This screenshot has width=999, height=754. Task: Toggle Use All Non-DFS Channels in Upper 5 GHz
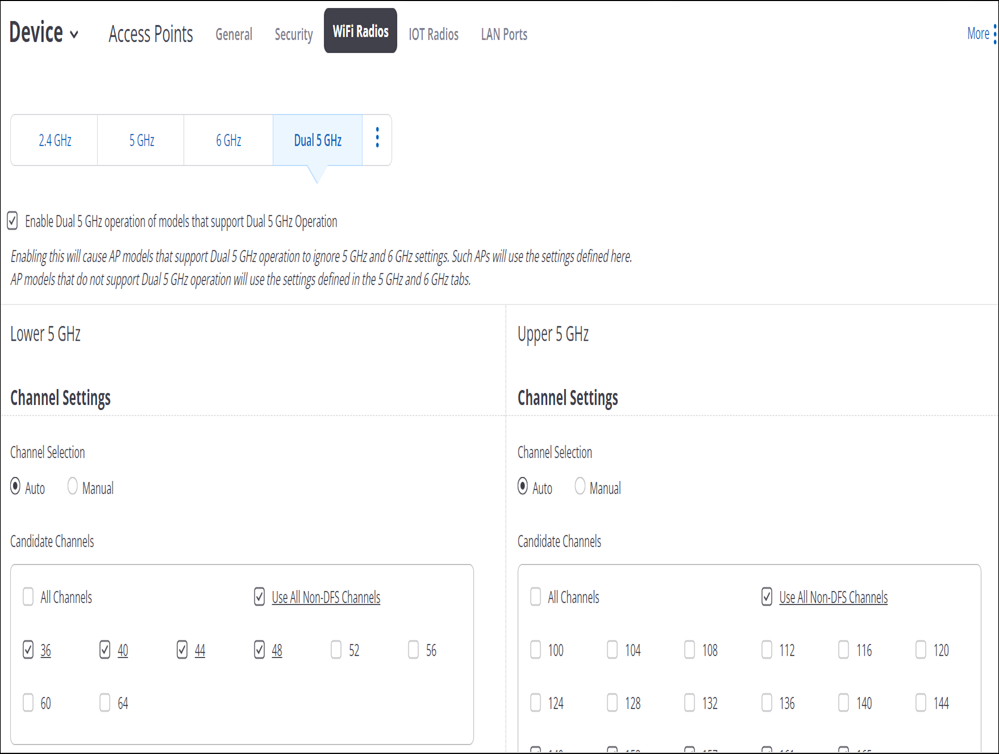(767, 597)
